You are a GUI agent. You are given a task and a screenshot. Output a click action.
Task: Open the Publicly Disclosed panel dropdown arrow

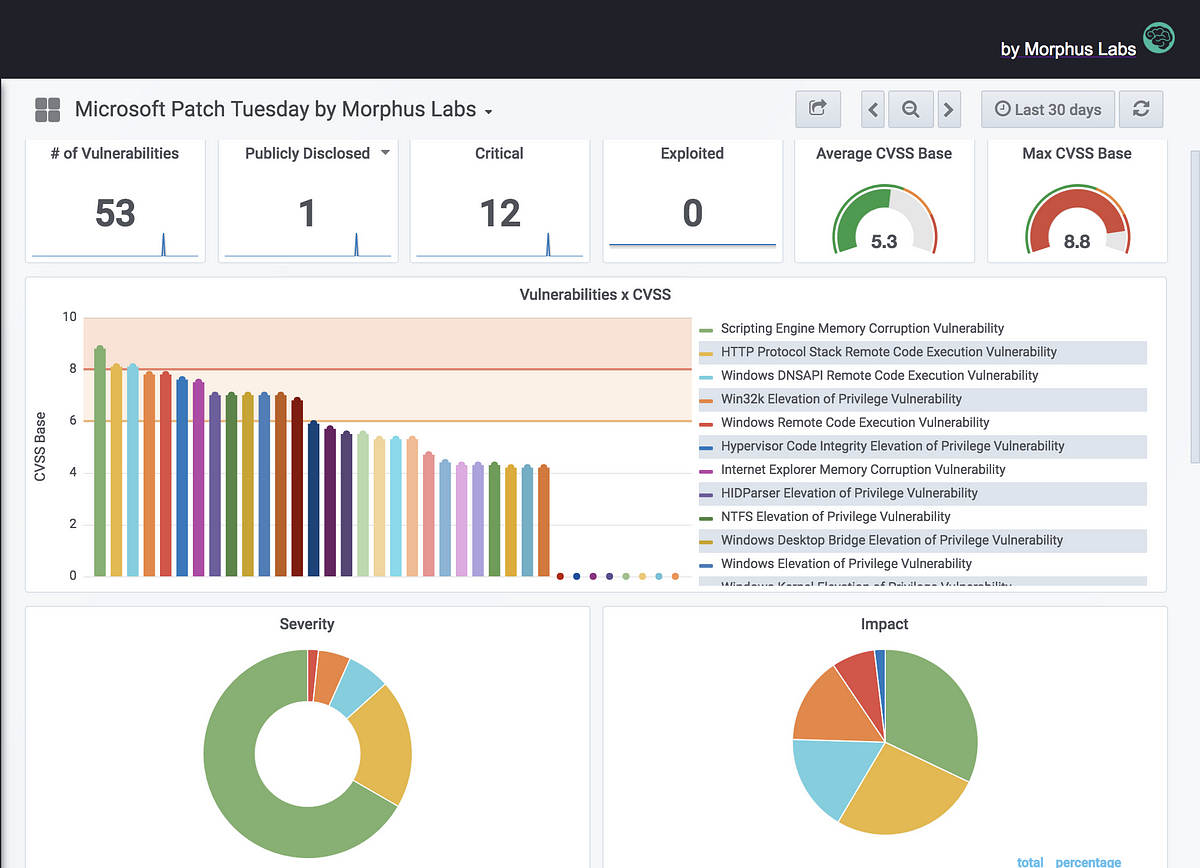pos(386,153)
